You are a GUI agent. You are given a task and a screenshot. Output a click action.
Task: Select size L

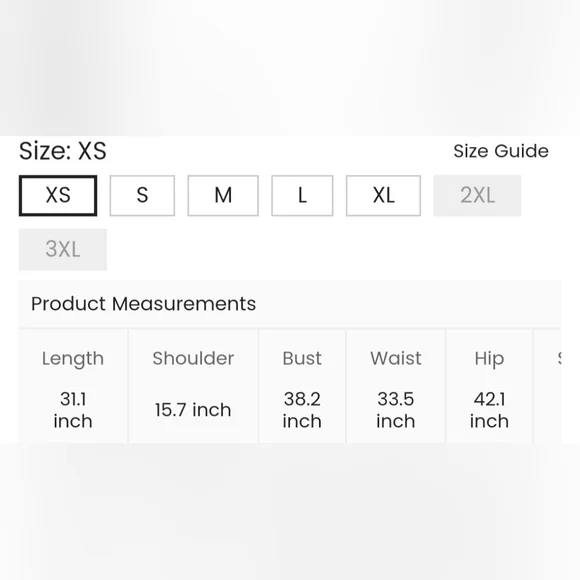coord(302,195)
